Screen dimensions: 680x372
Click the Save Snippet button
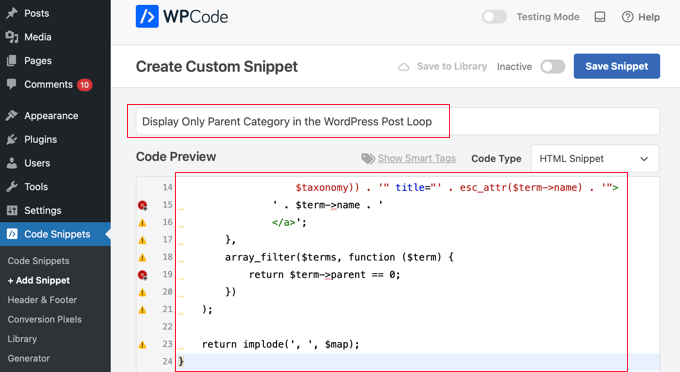617,66
